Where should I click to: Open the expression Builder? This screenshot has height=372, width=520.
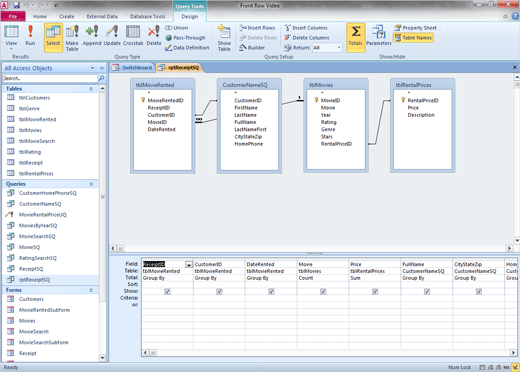[252, 48]
